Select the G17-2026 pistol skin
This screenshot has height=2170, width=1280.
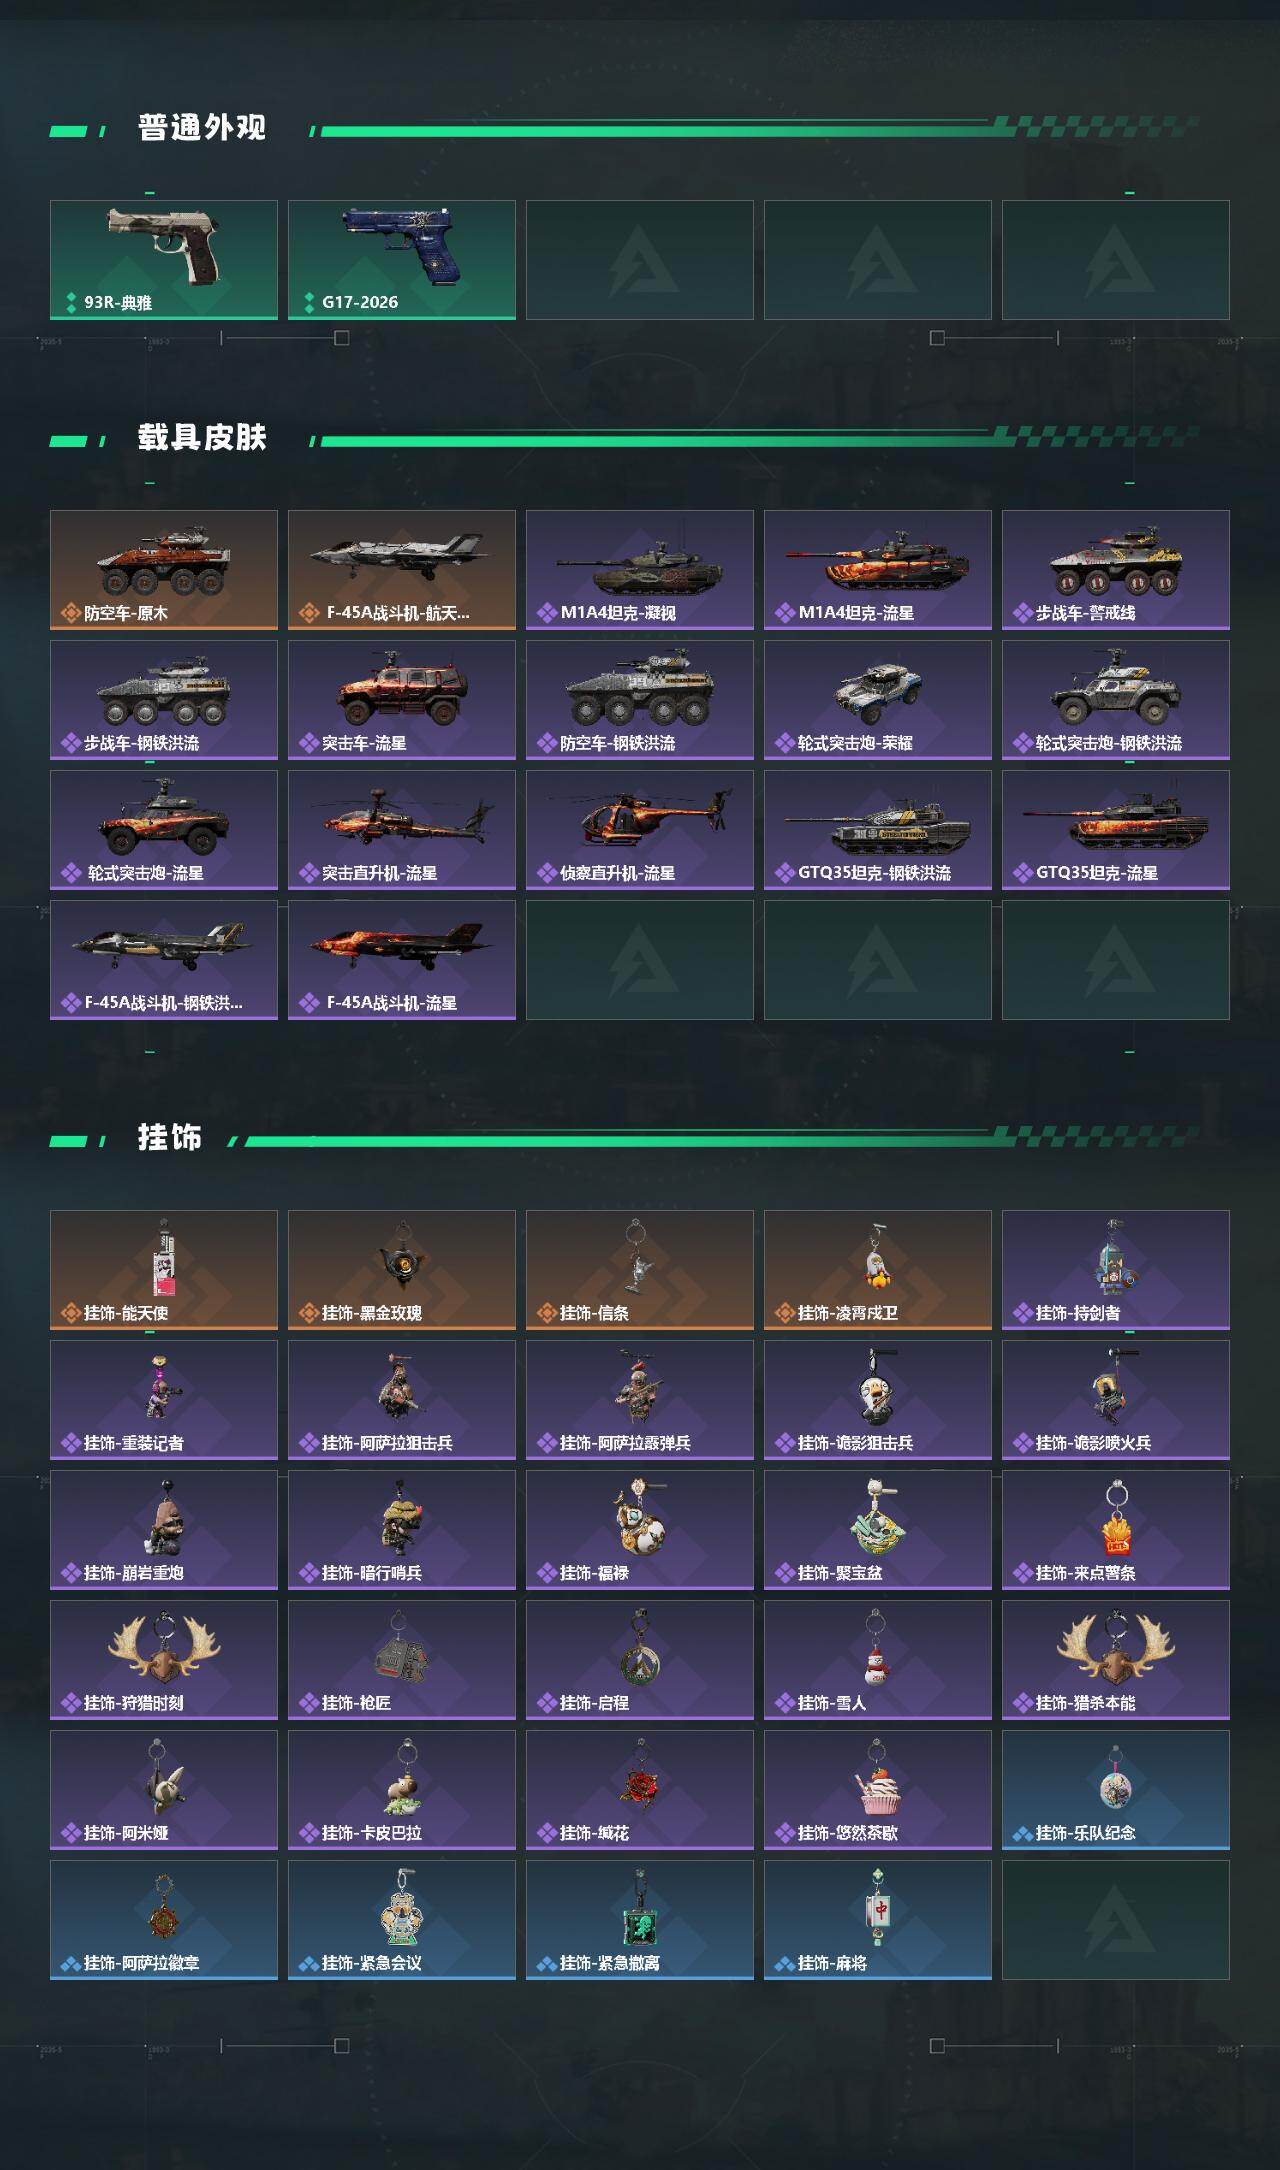click(402, 260)
